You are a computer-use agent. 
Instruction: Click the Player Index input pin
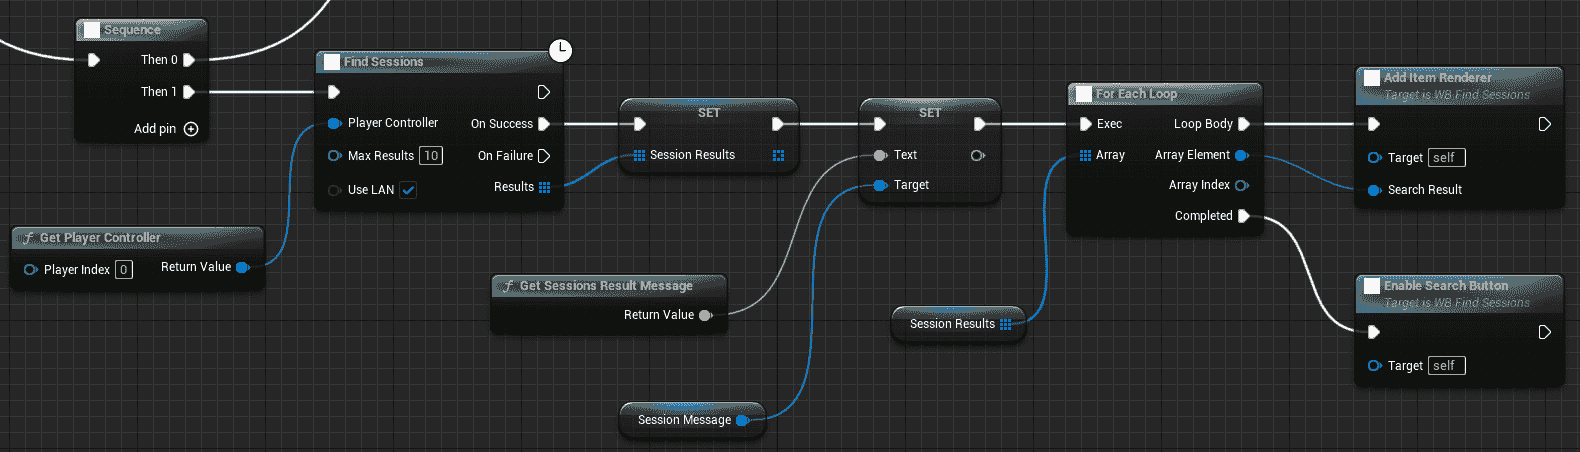[x=31, y=270]
